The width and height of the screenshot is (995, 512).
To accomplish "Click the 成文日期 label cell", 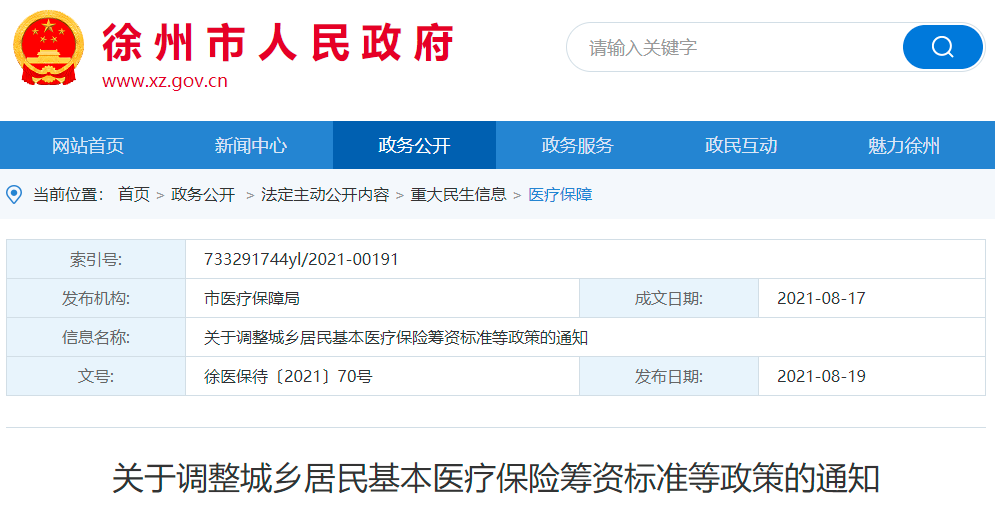I will click(x=669, y=298).
